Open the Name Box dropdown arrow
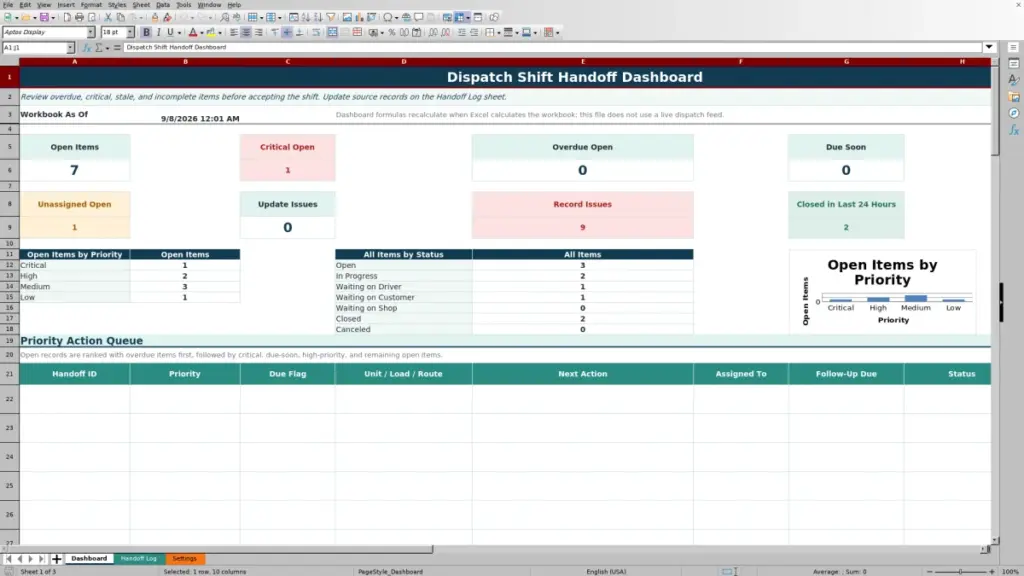 tap(70, 48)
